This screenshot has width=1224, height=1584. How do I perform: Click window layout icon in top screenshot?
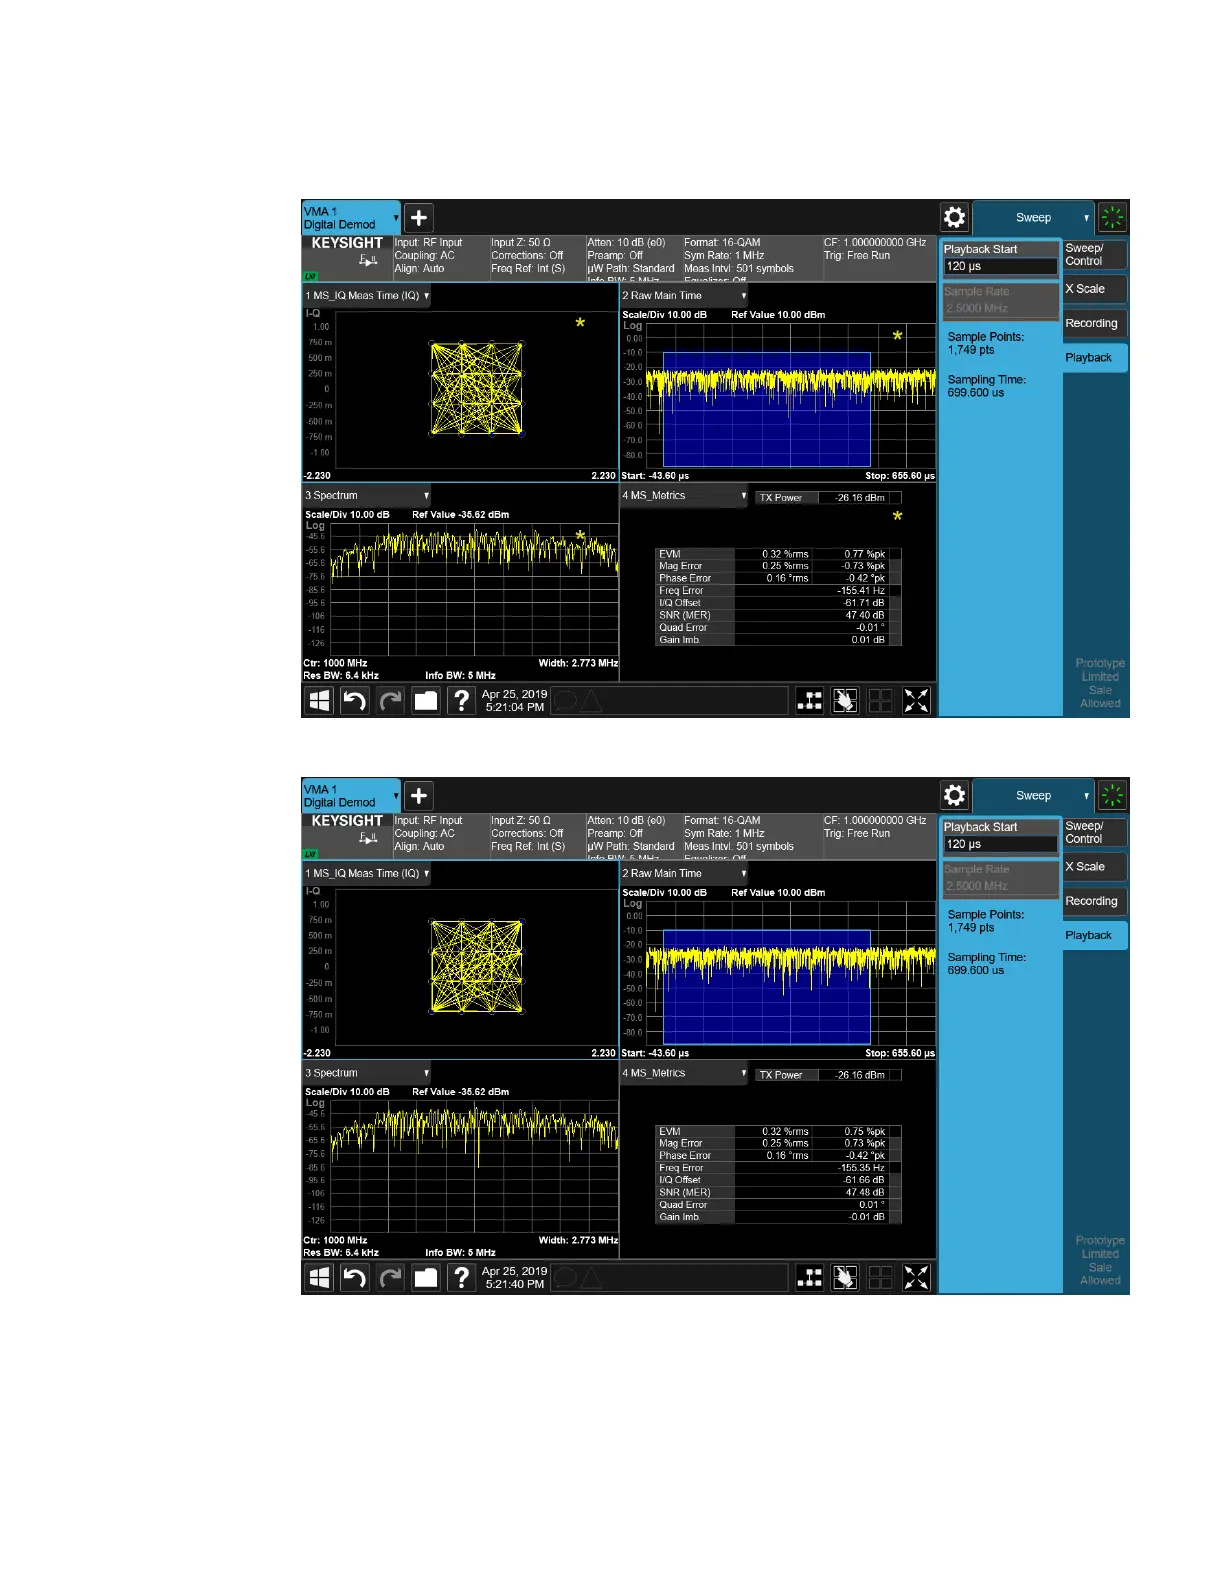[810, 700]
